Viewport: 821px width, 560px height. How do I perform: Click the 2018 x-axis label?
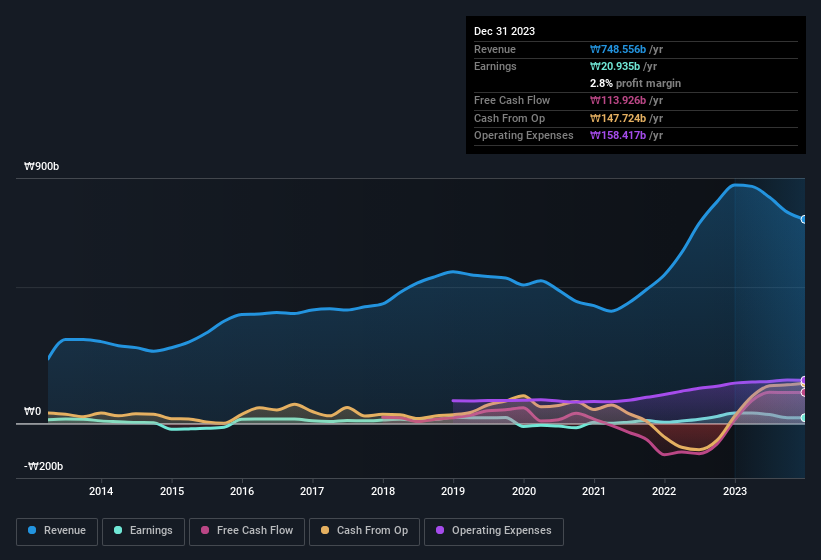click(383, 491)
